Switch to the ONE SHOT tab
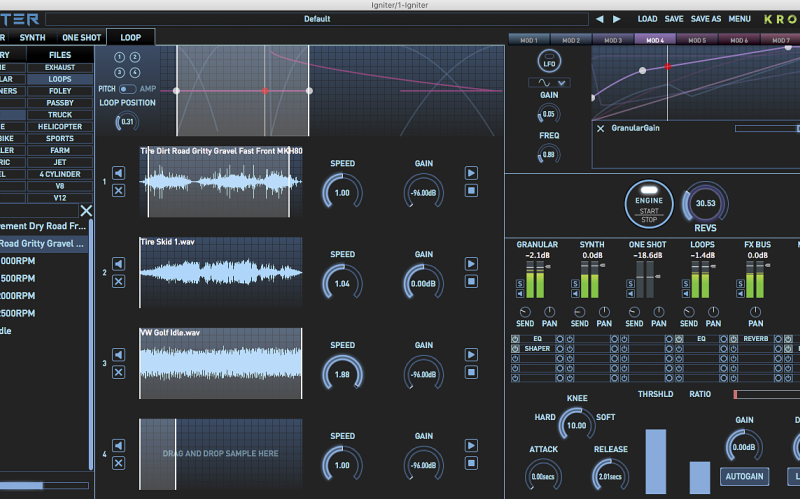This screenshot has width=800, height=499. pyautogui.click(x=82, y=37)
